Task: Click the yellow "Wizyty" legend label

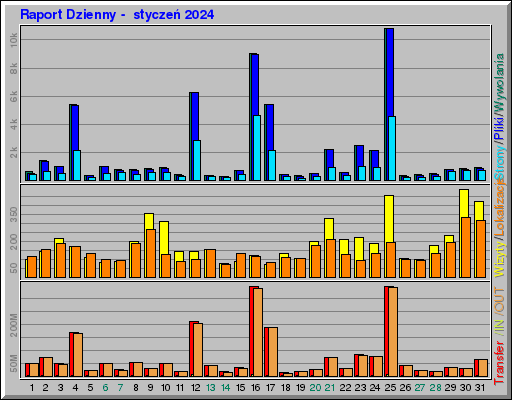Action: [x=500, y=259]
